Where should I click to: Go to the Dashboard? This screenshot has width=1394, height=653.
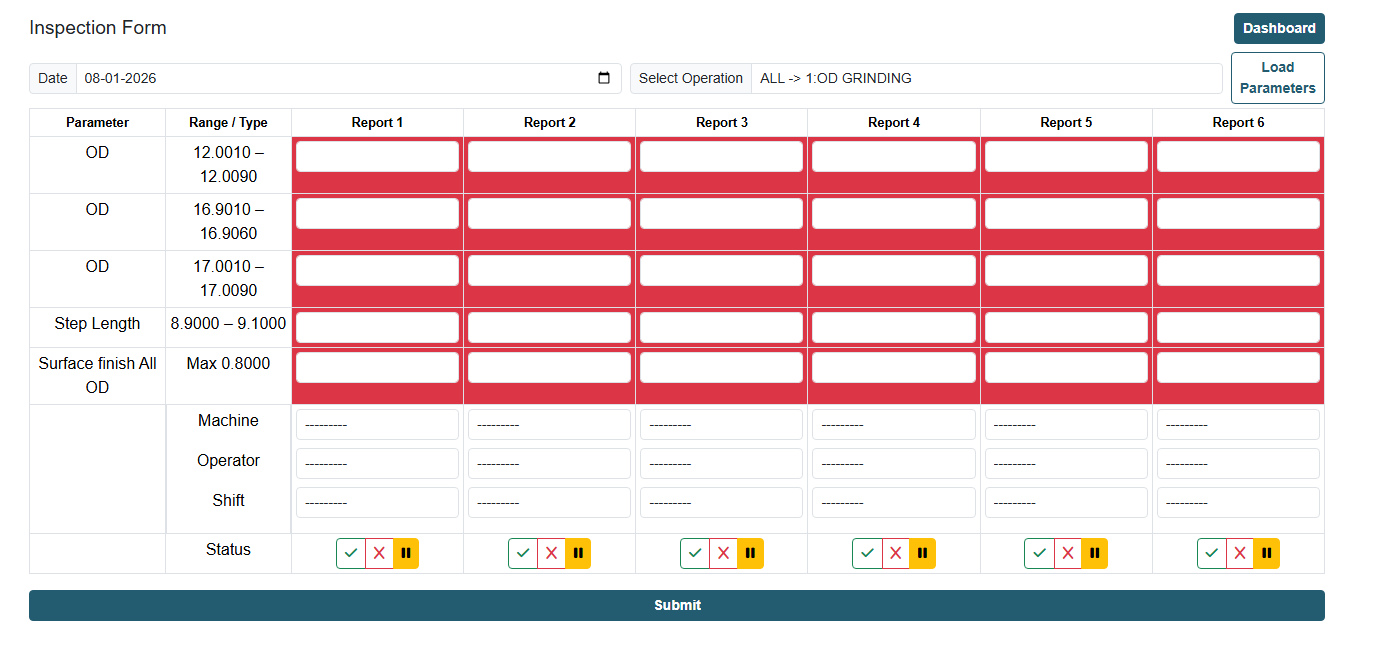tap(1278, 28)
